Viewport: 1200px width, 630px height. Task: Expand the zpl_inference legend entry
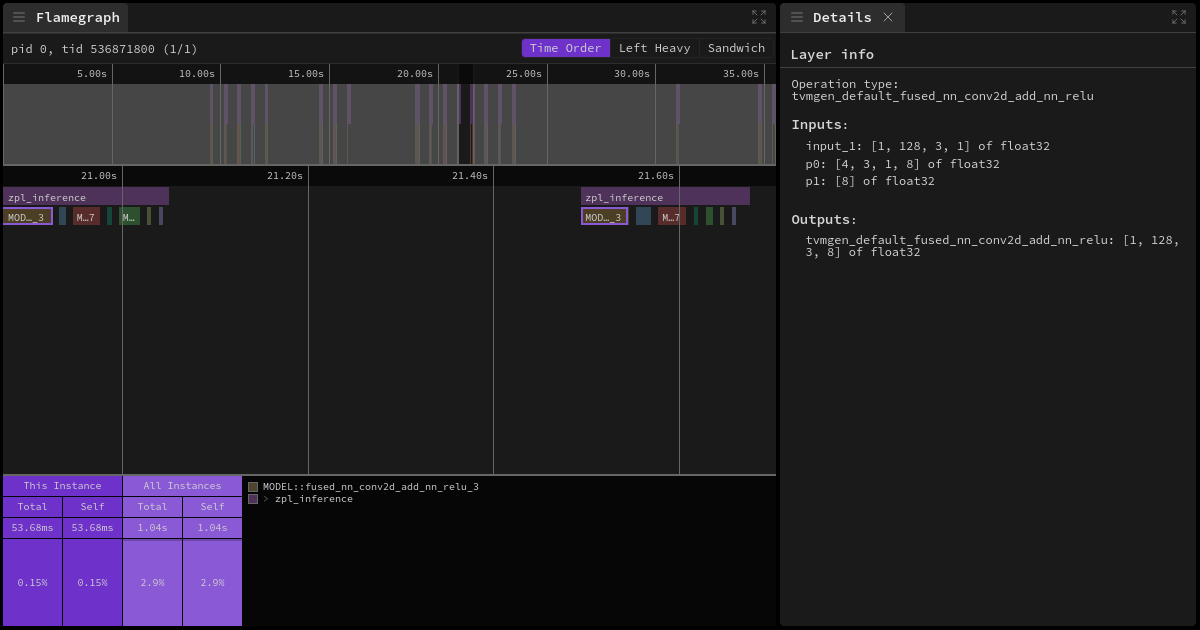tap(264, 498)
